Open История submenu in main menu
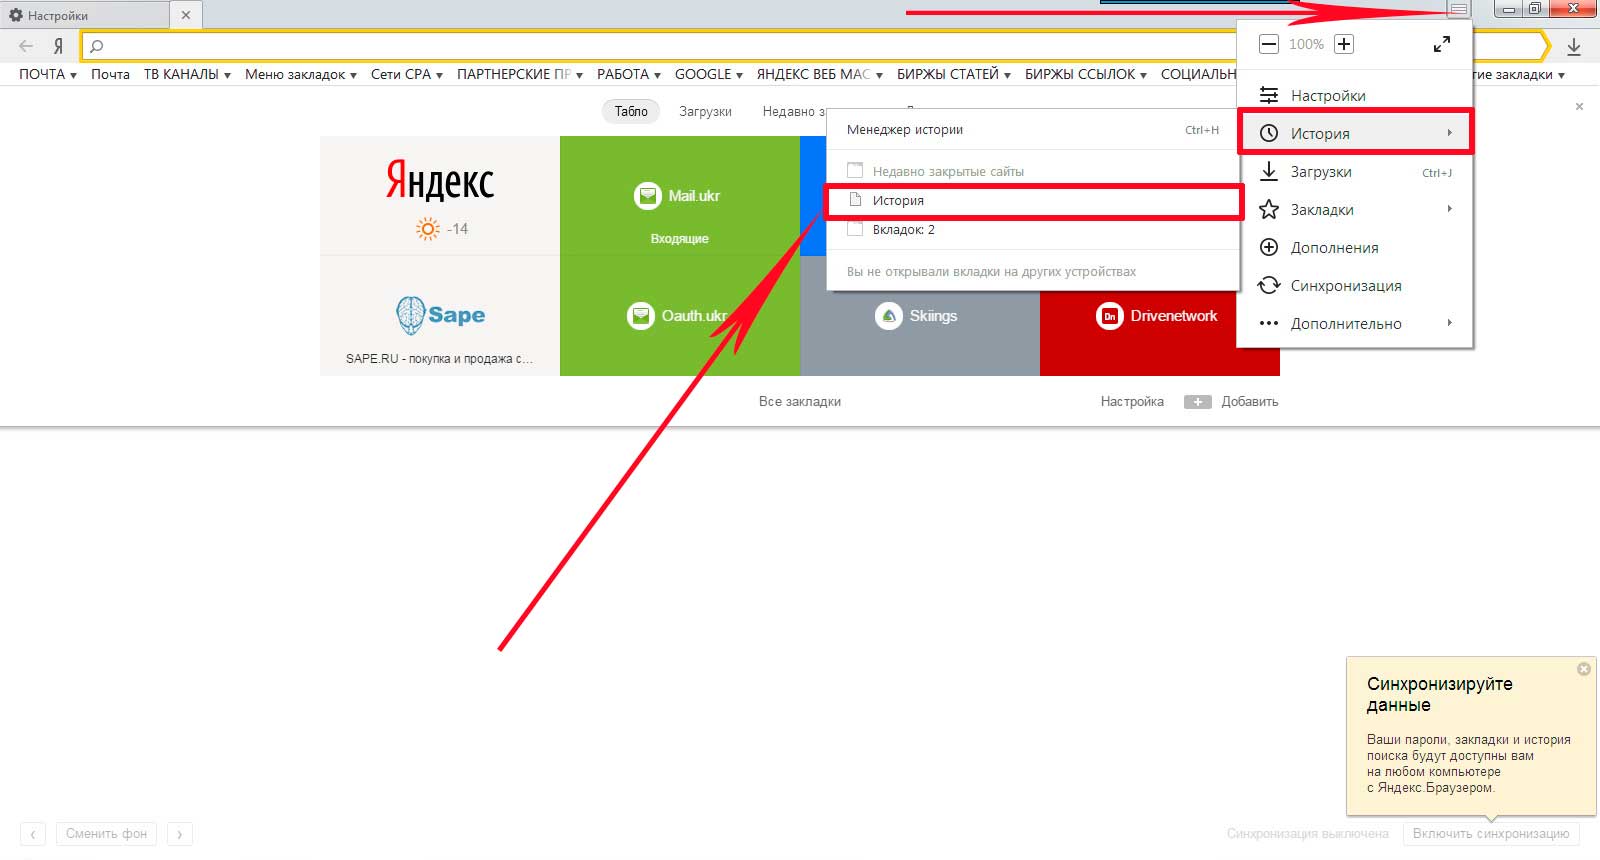 1355,133
